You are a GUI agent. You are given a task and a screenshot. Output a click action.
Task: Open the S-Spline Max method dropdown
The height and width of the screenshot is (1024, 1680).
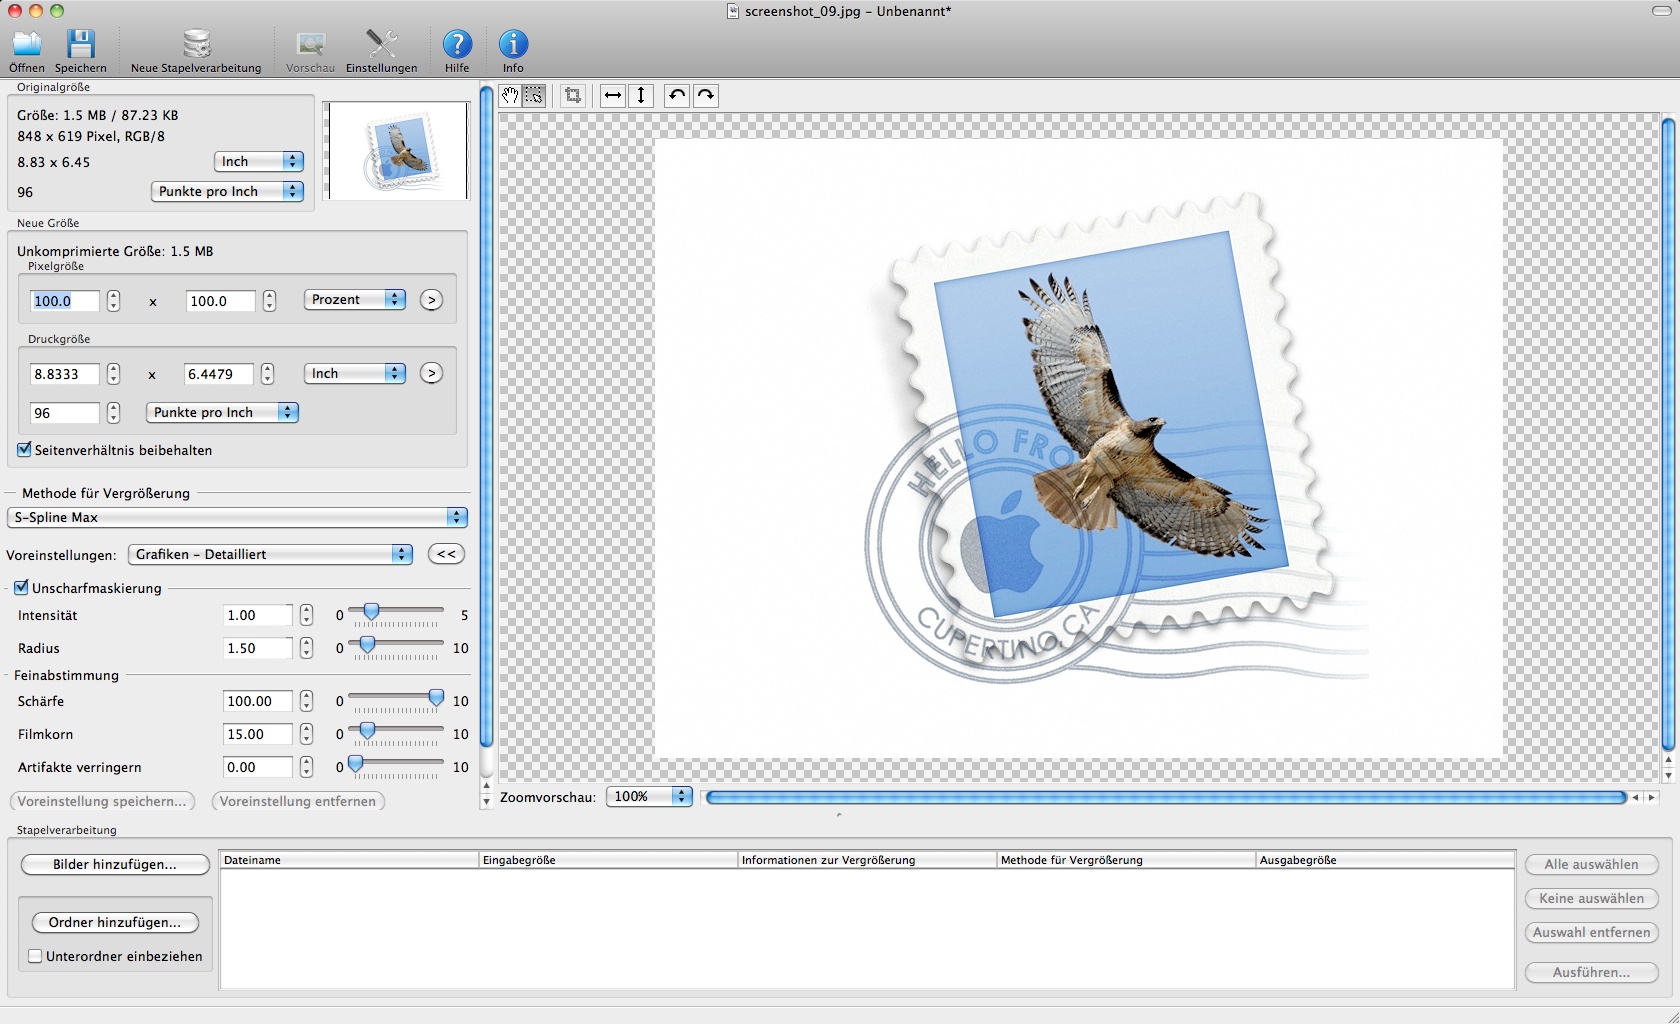pos(237,517)
